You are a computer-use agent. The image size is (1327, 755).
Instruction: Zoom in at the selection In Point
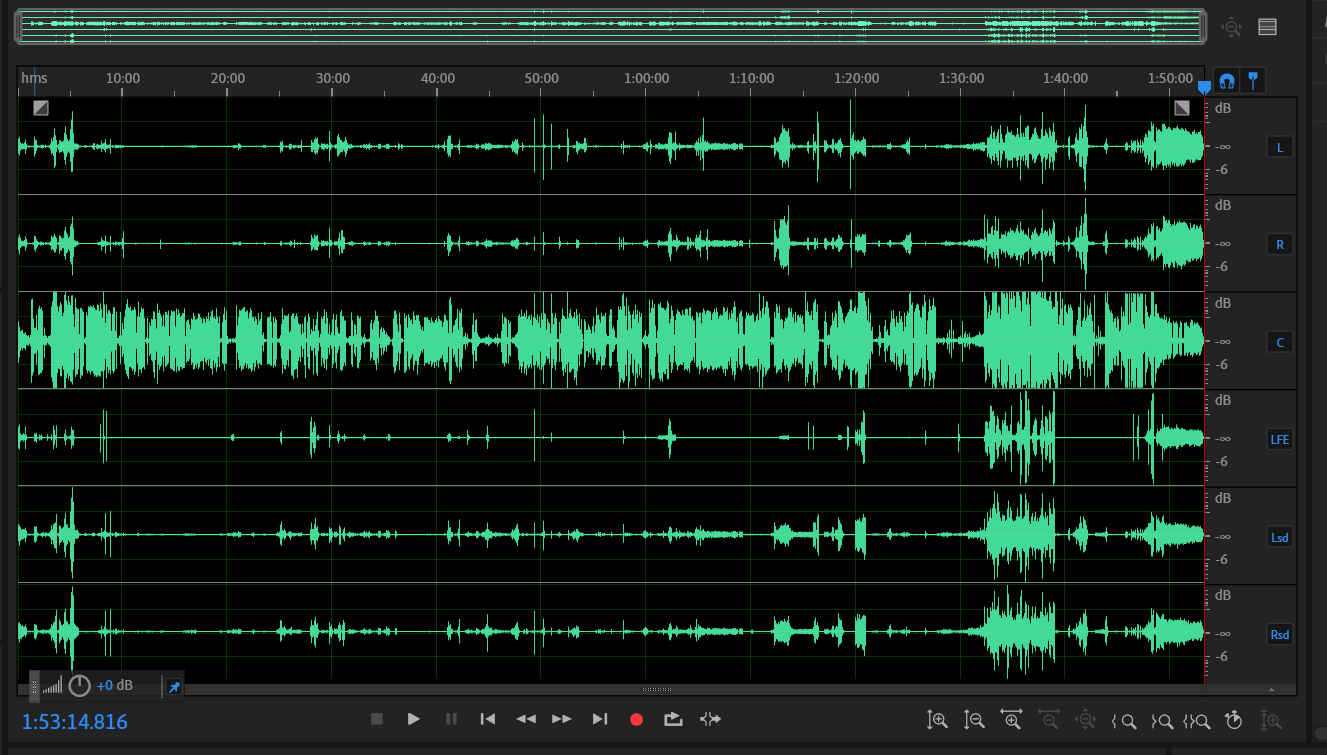coord(1124,720)
